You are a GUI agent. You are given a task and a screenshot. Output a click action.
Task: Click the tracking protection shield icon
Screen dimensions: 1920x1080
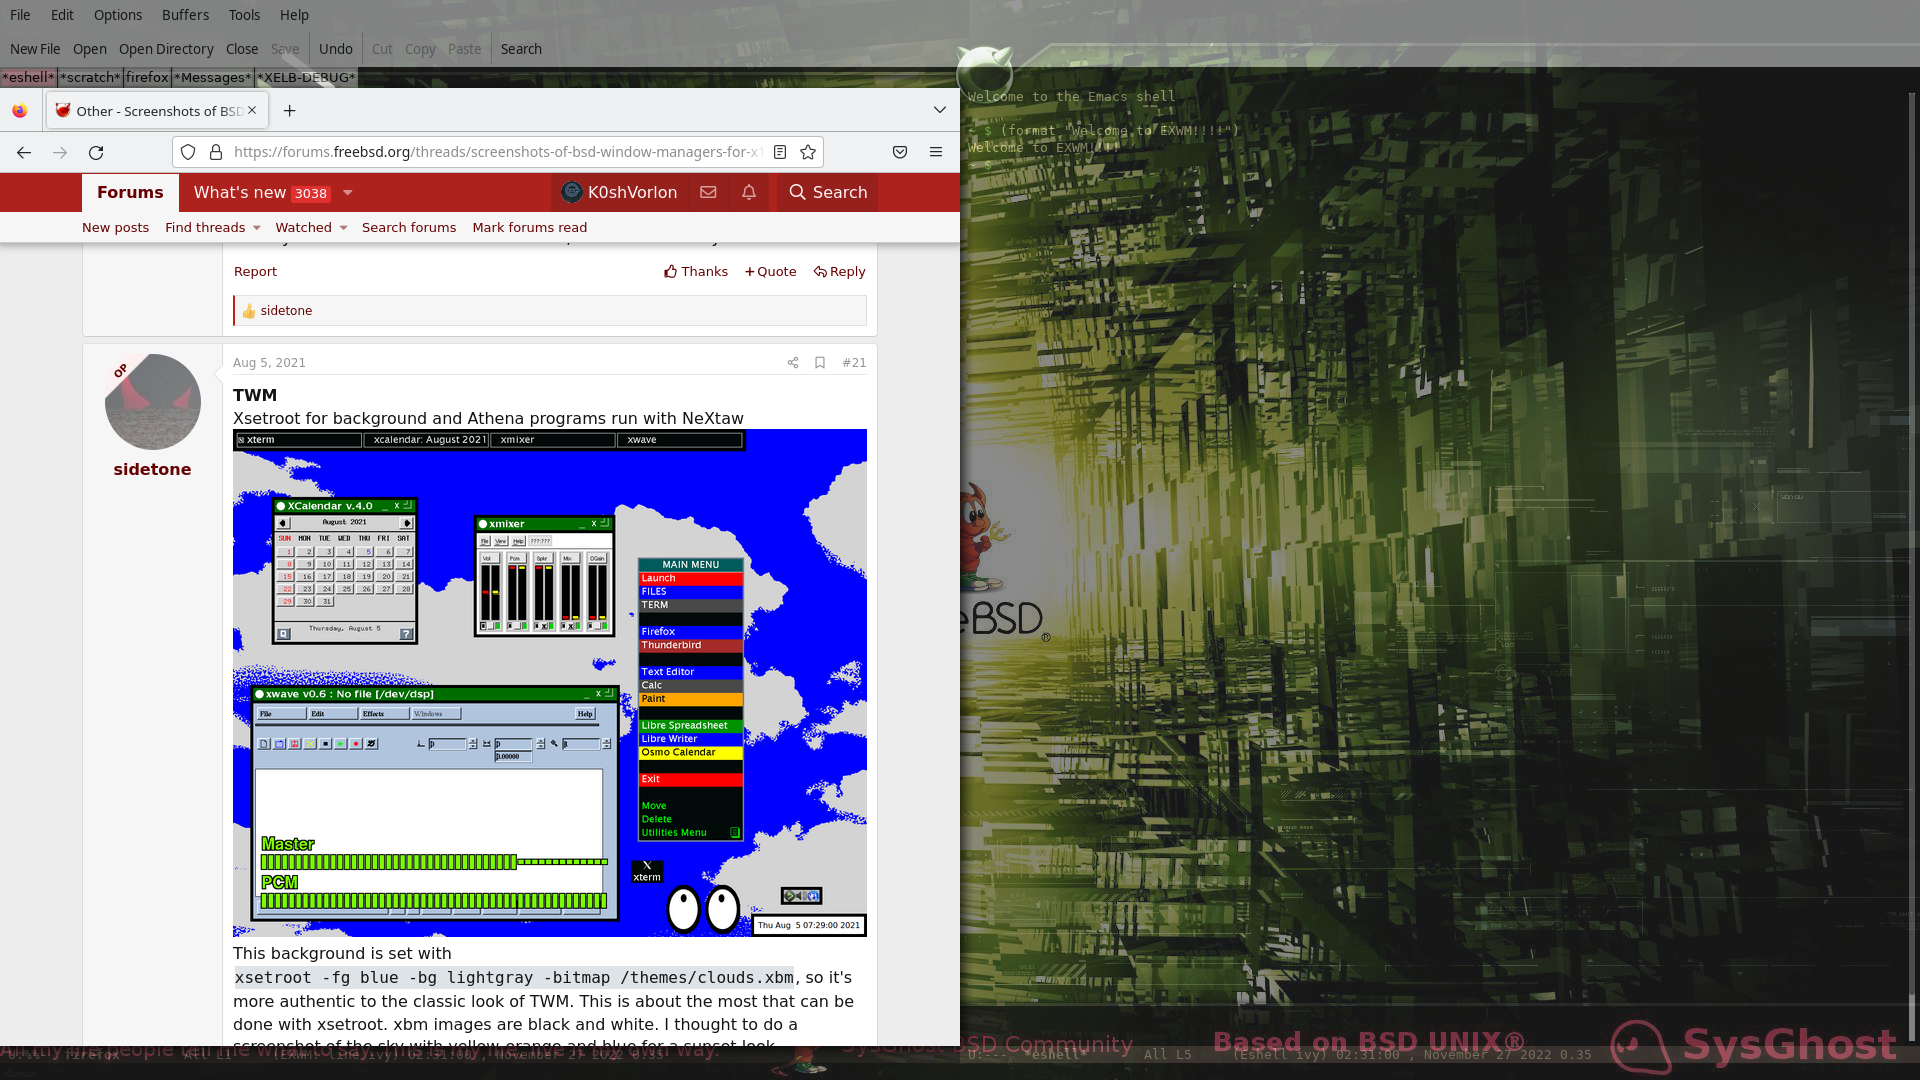click(188, 152)
